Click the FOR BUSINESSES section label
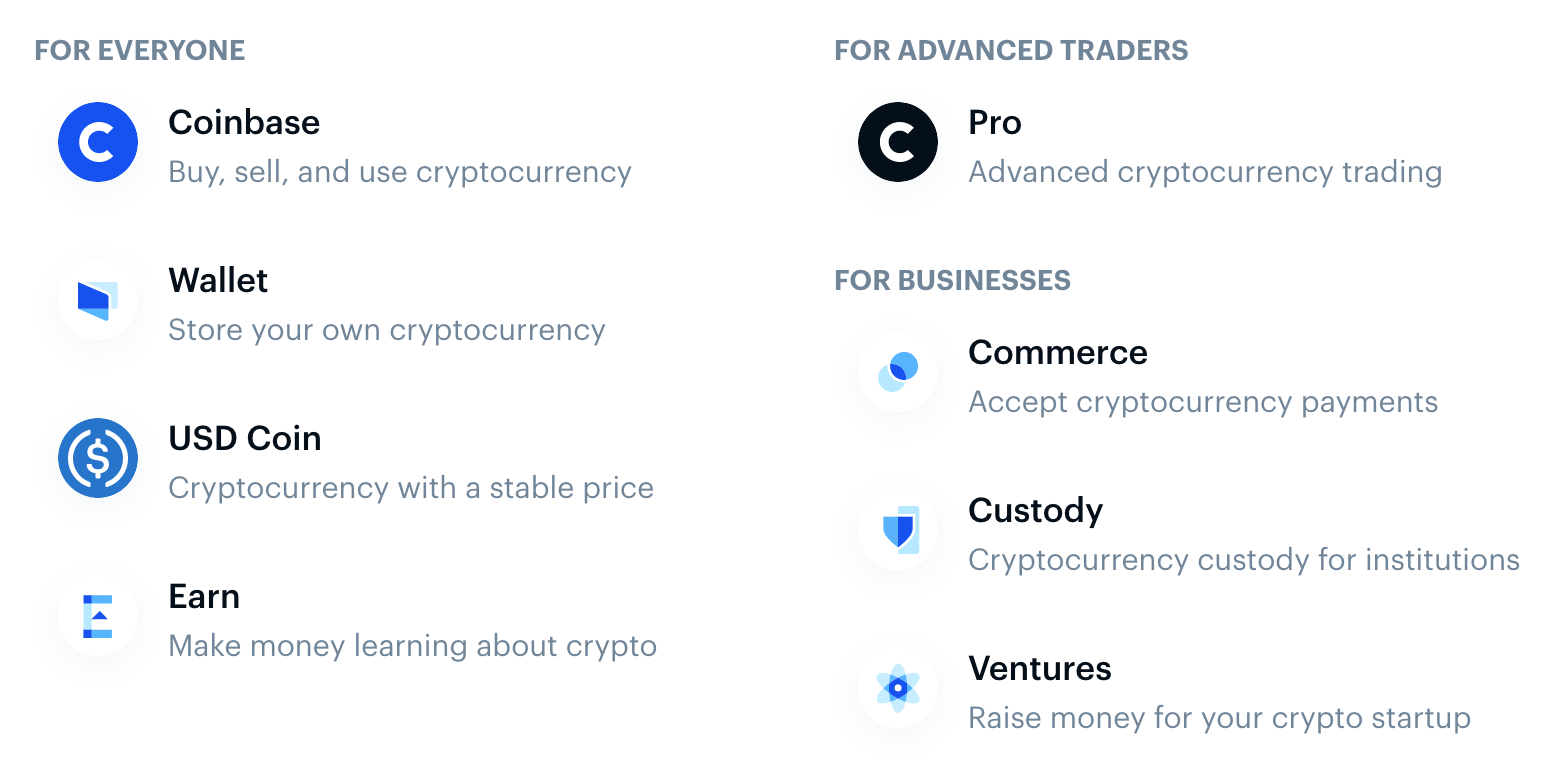Viewport: 1568px width, 764px height. [953, 280]
